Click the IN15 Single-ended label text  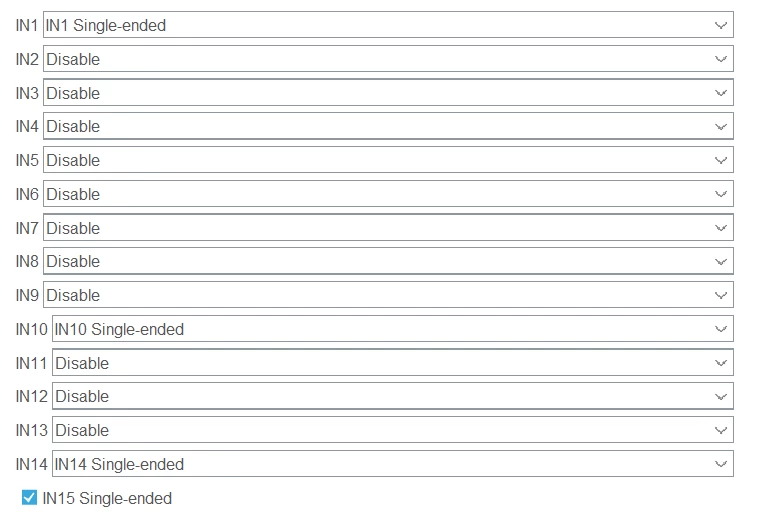pyautogui.click(x=107, y=498)
